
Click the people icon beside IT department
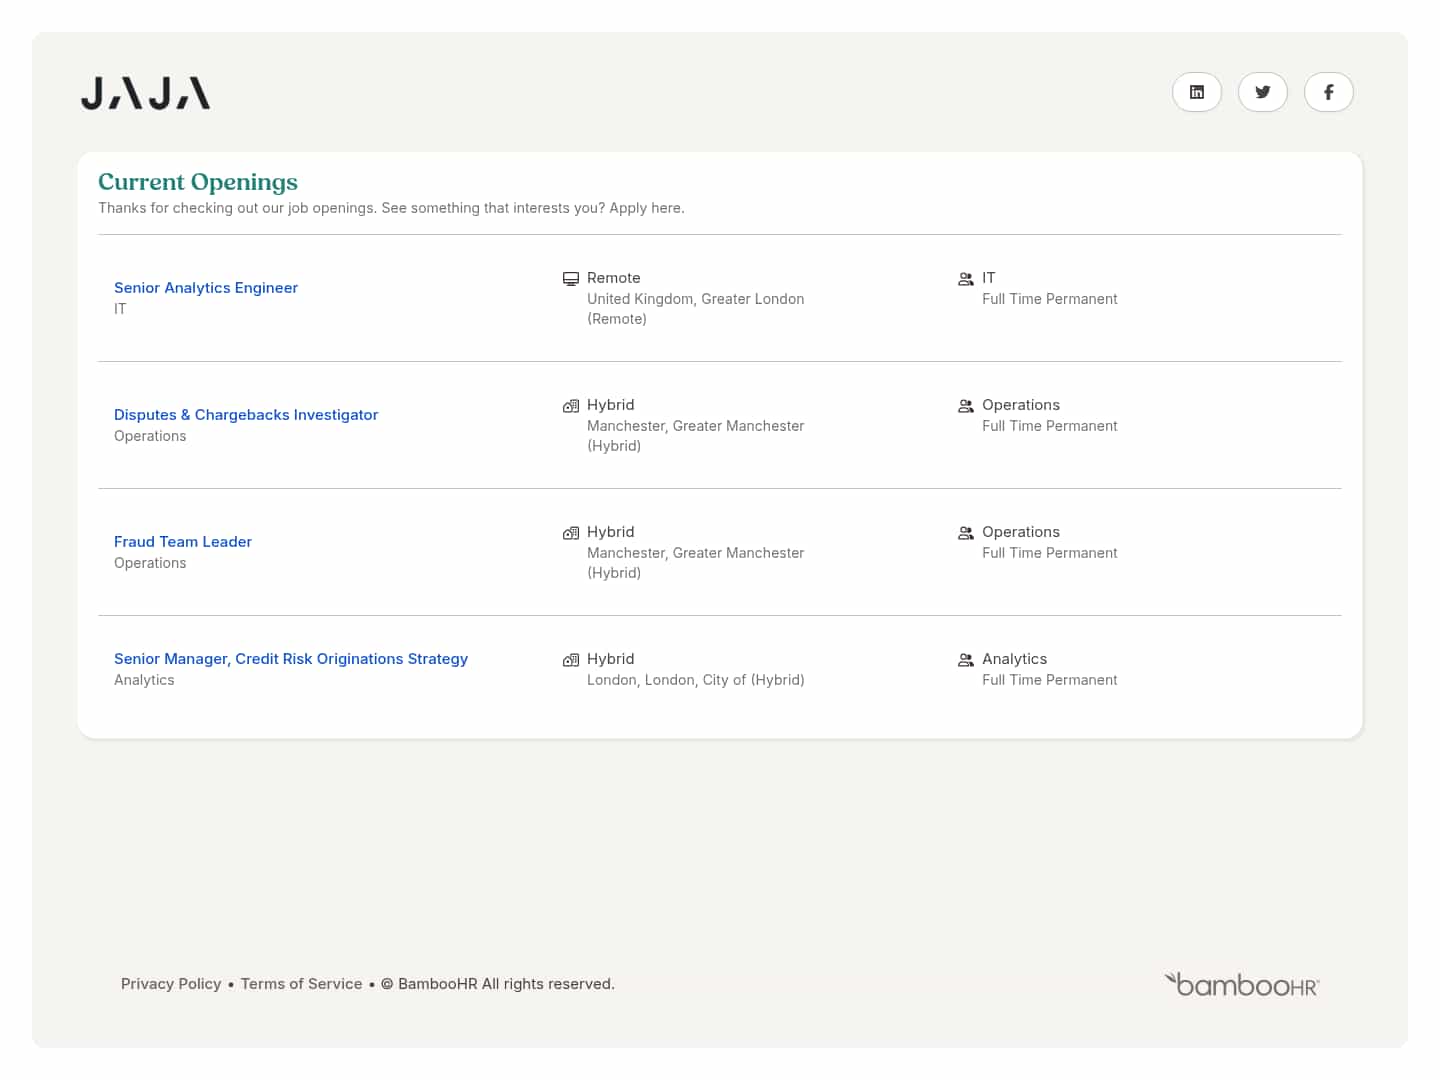click(966, 279)
